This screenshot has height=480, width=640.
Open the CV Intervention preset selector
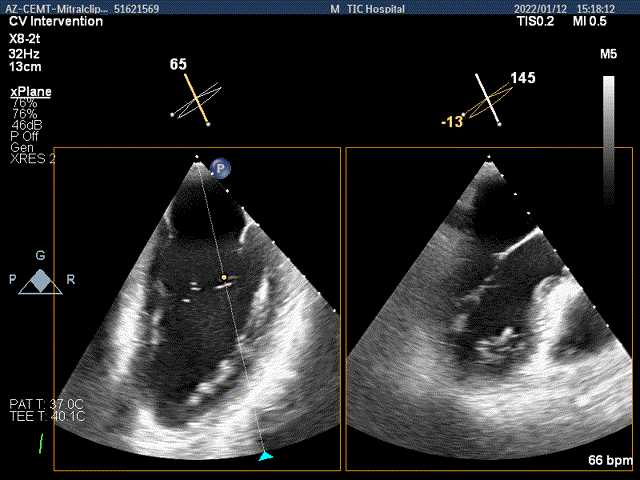[x=56, y=21]
